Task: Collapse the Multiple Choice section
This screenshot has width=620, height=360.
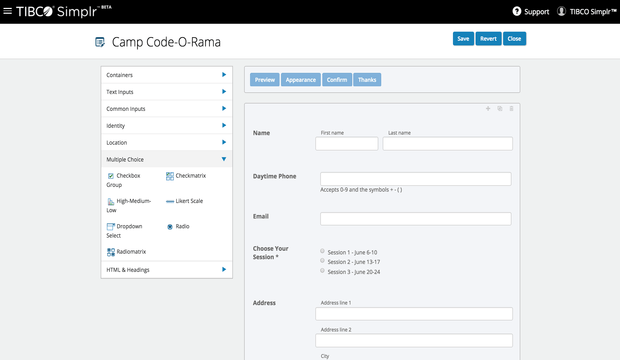Action: tap(166, 159)
